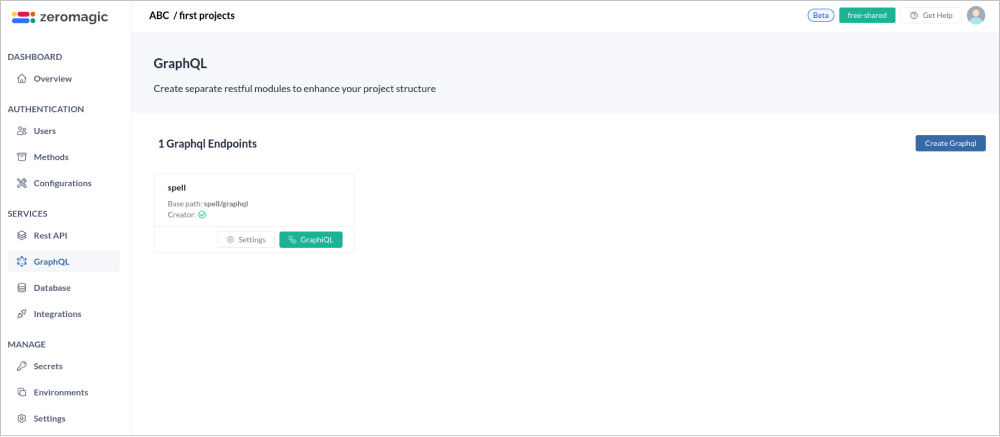Click the AUTHENTICATION section label
The width and height of the screenshot is (1000, 437).
click(x=46, y=109)
